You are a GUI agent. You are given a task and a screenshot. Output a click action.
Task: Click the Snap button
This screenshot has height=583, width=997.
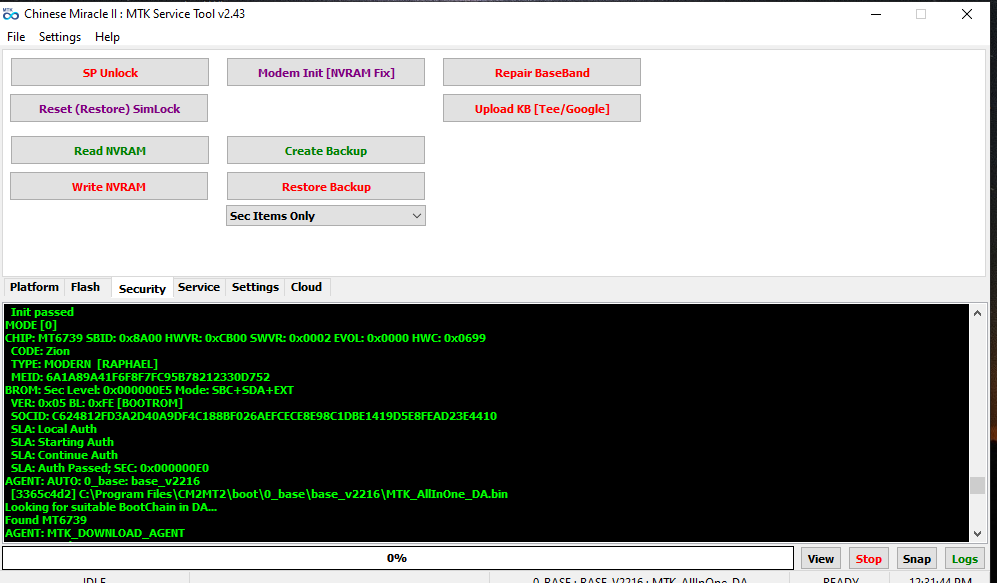[916, 559]
